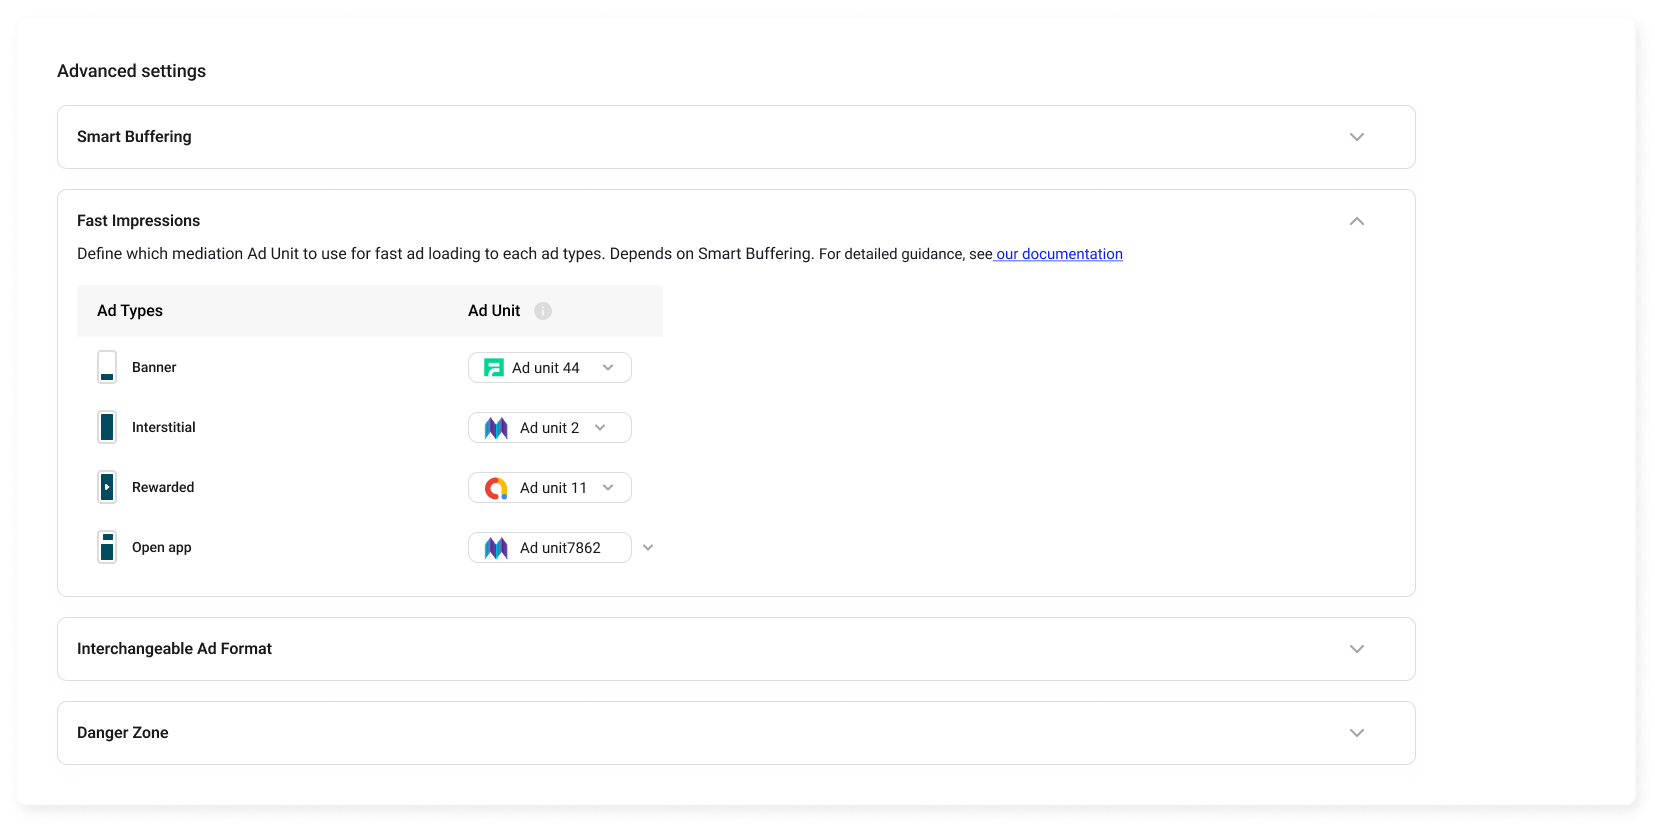Click the Ad Types column header
This screenshot has width=1655, height=827.
[130, 311]
